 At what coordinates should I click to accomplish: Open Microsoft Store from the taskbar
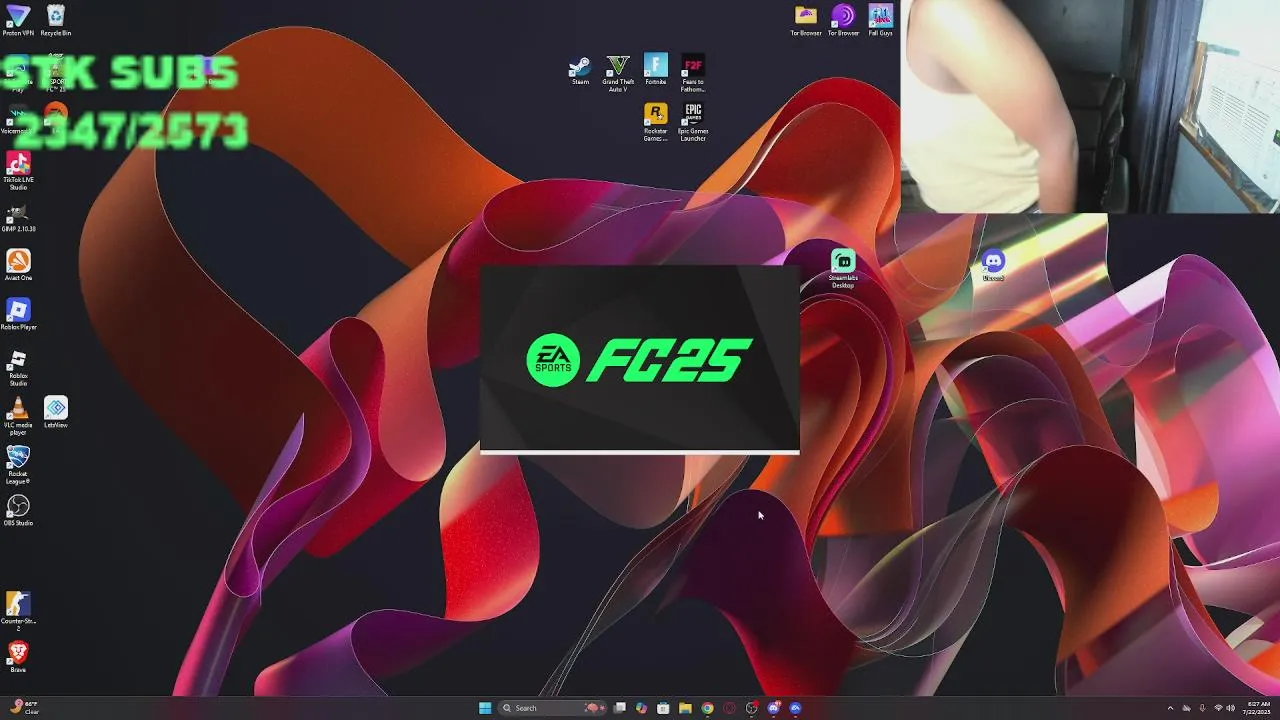[663, 708]
